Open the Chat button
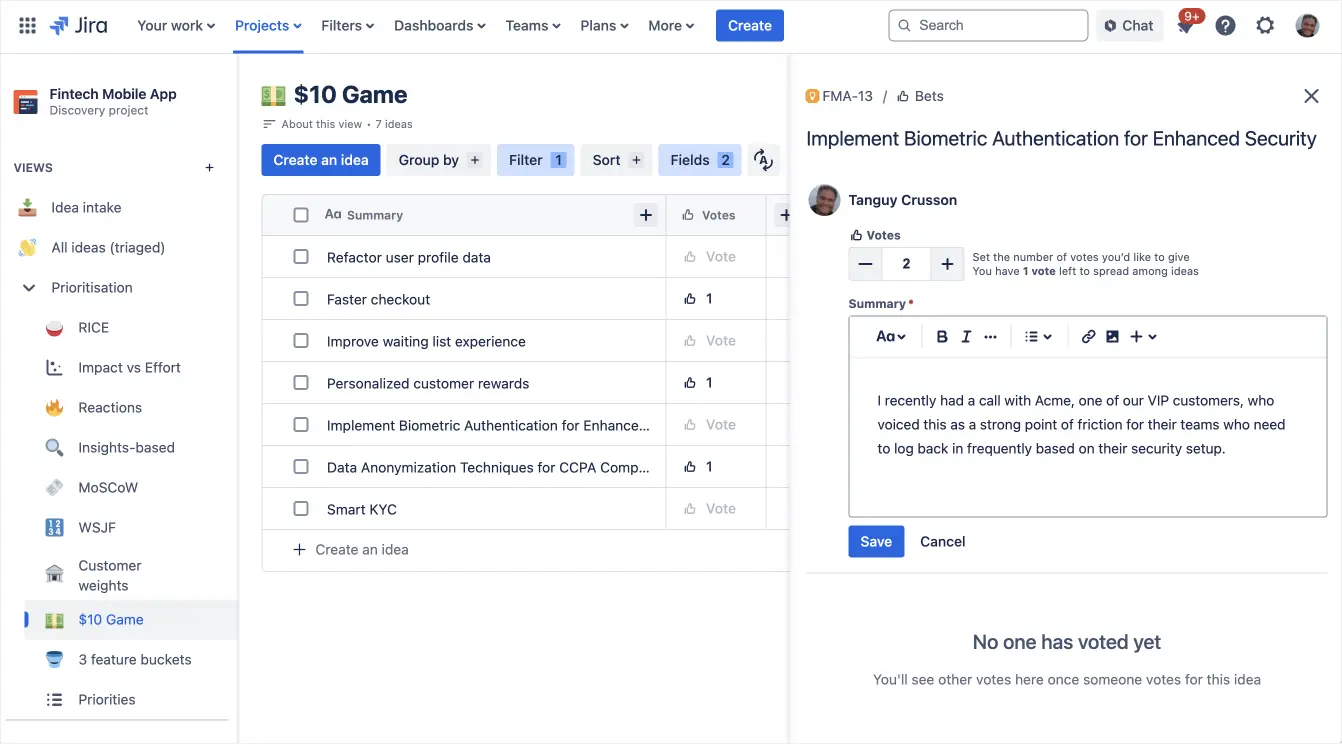 tap(1129, 26)
